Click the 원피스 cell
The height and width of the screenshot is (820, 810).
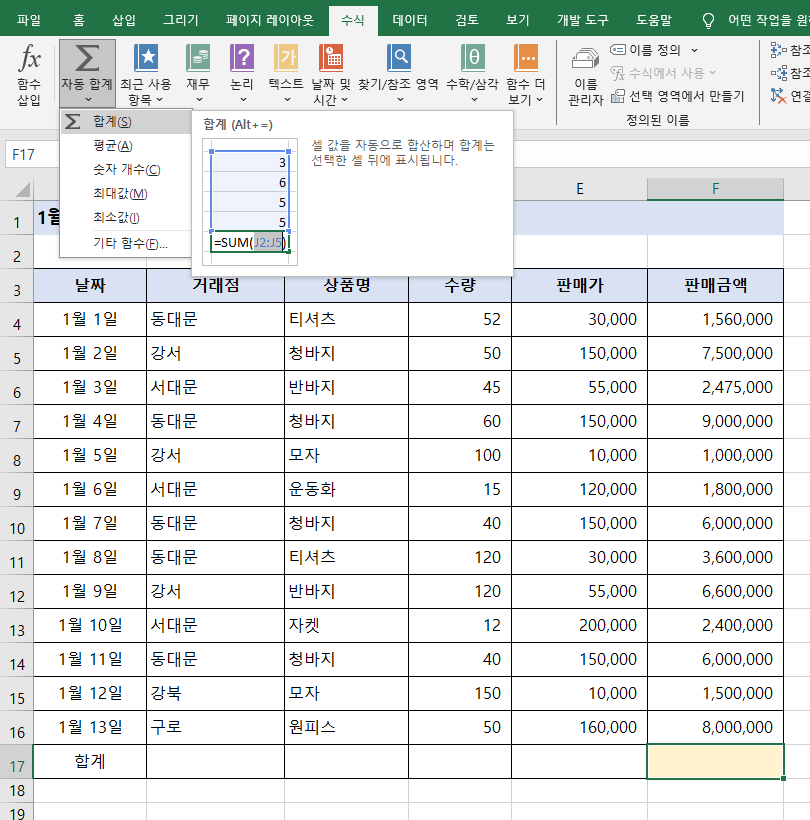(x=347, y=727)
